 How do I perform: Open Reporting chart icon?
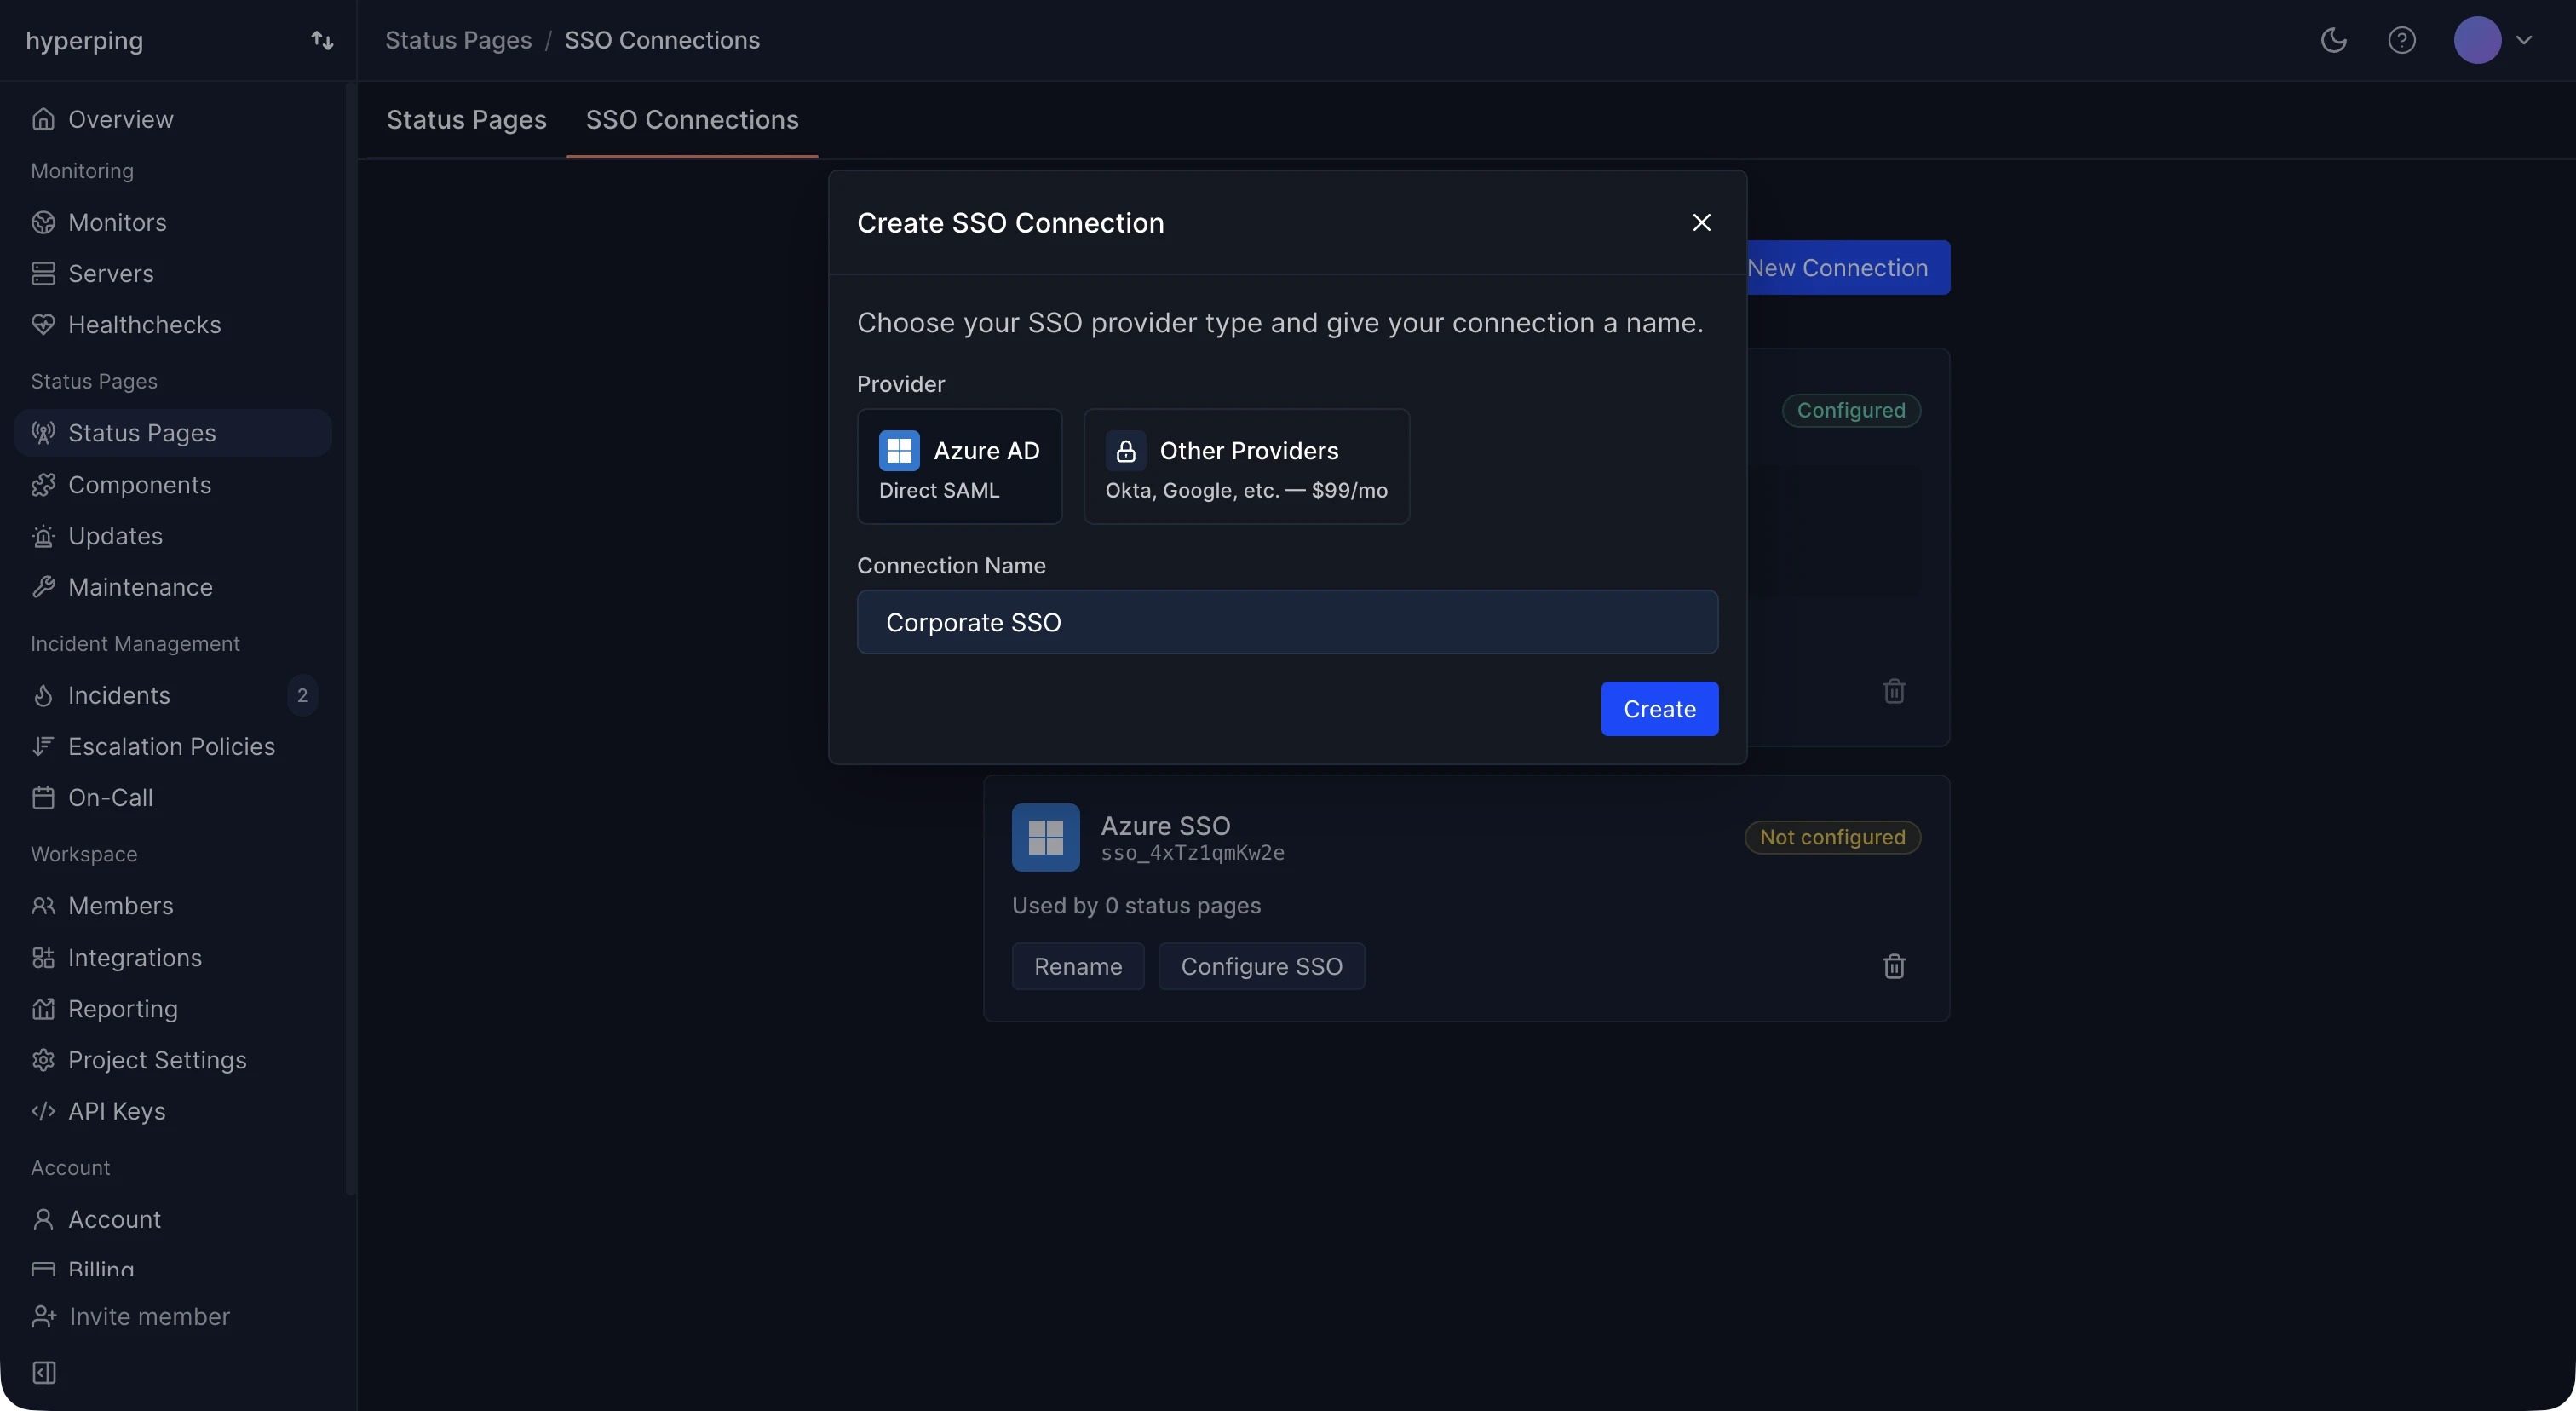[43, 1009]
